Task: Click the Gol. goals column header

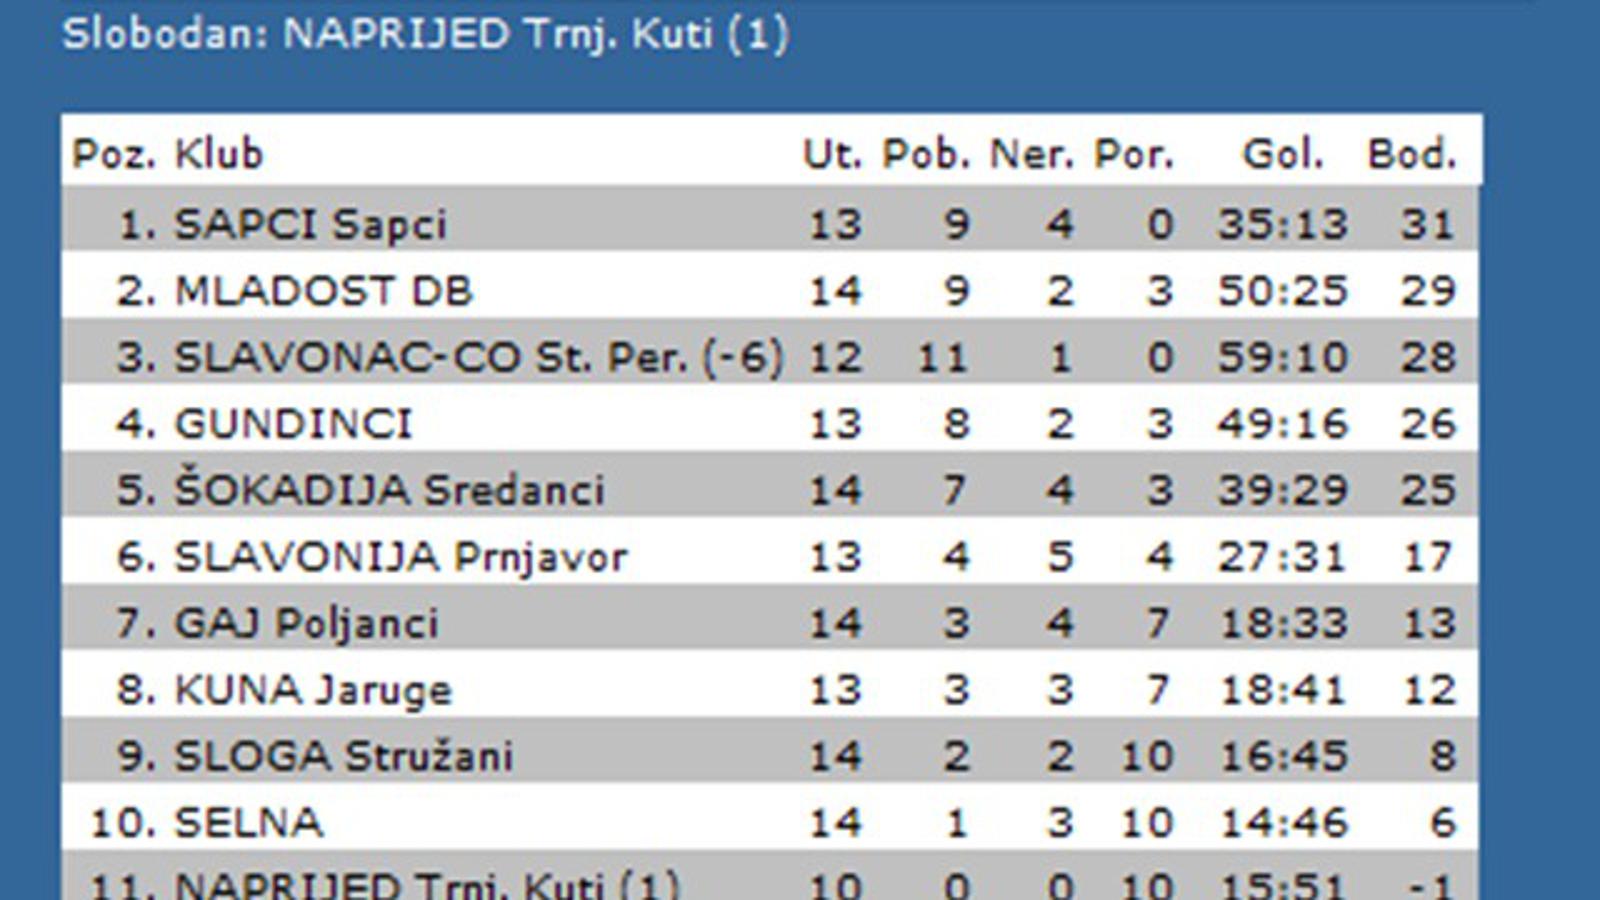Action: (1283, 154)
